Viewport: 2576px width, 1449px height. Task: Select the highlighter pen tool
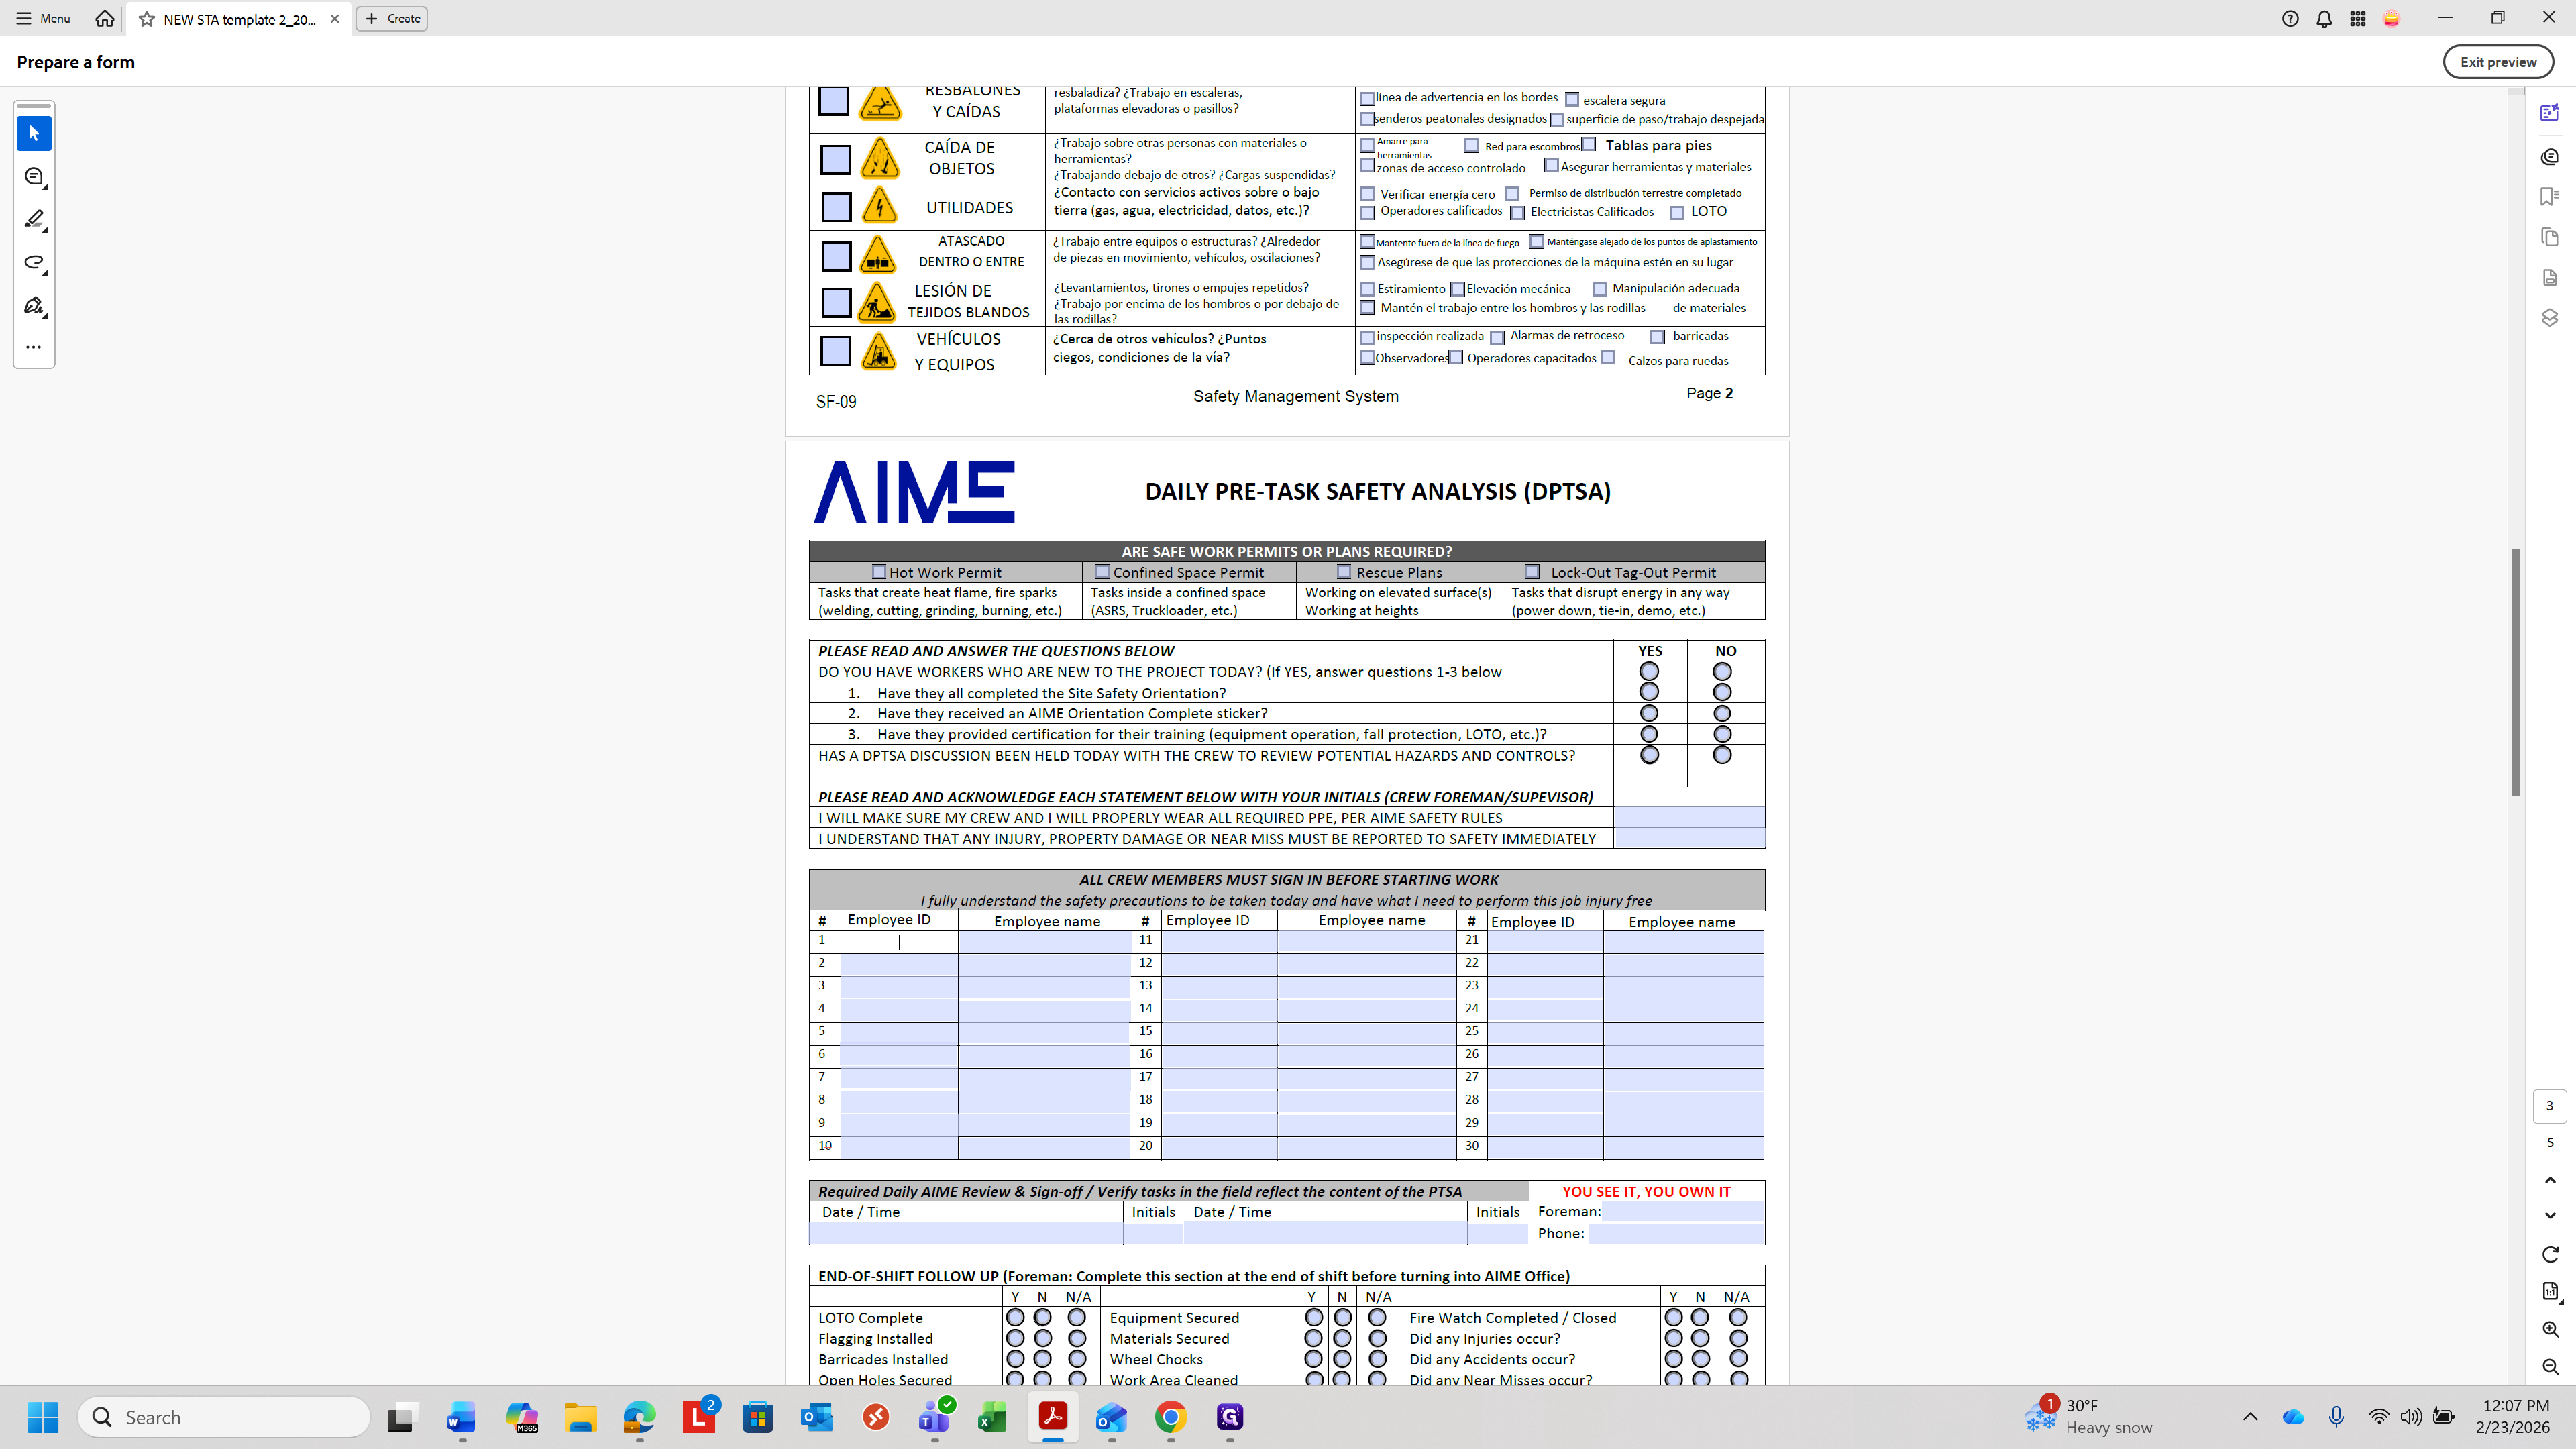[33, 219]
